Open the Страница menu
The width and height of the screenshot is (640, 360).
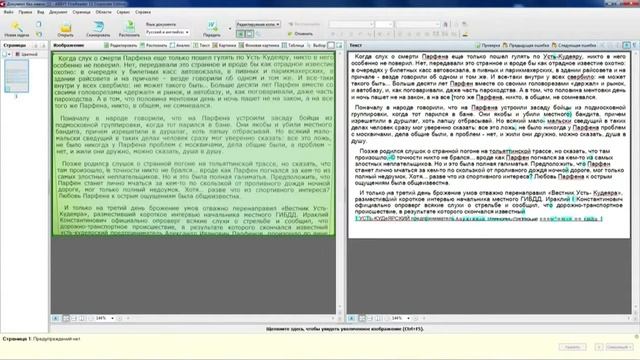coord(81,12)
